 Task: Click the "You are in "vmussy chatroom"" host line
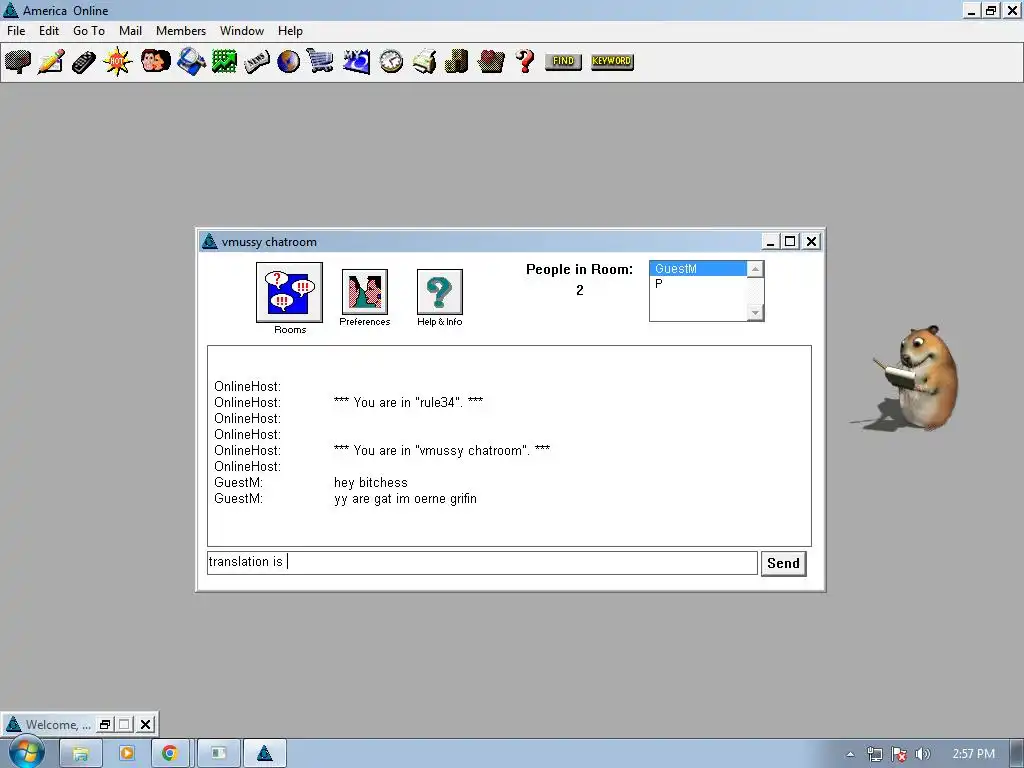pyautogui.click(x=441, y=451)
